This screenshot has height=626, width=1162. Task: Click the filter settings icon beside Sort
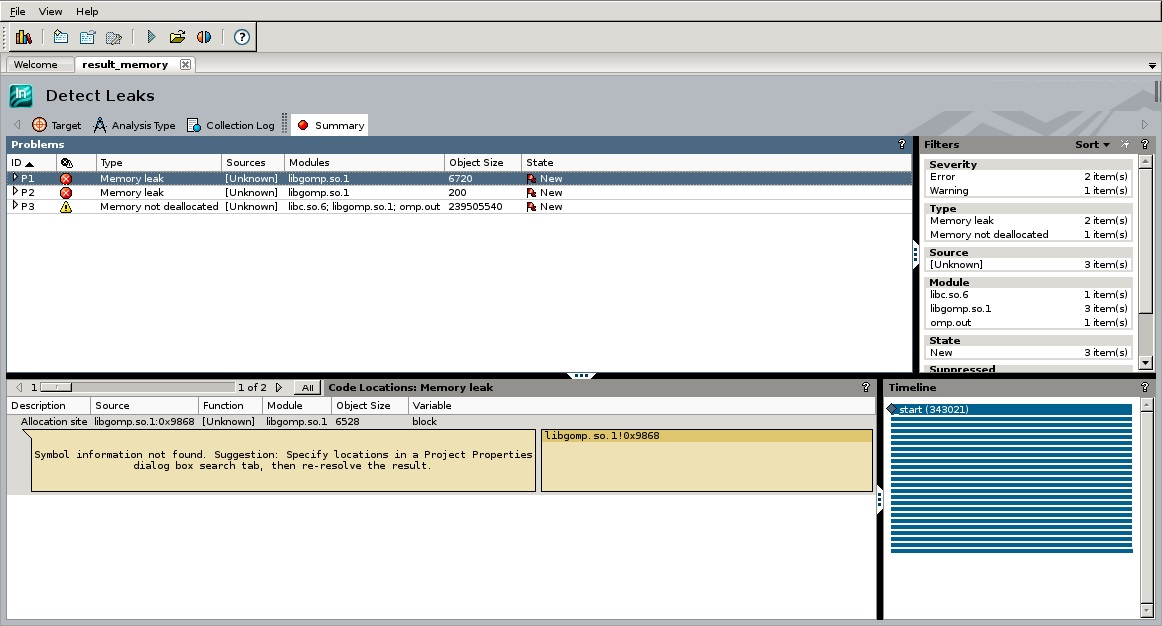(1125, 145)
